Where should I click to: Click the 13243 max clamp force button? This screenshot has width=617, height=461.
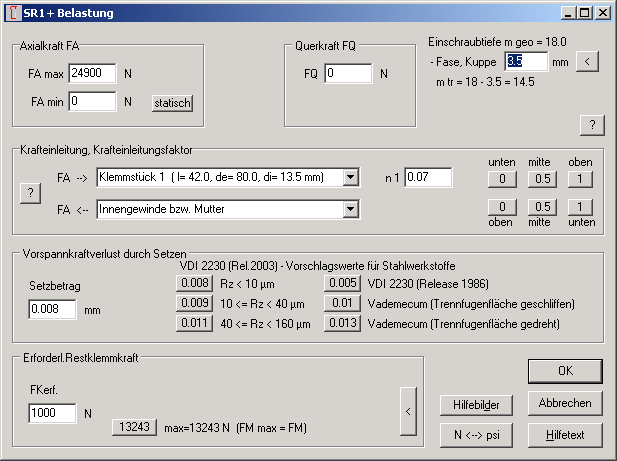click(134, 427)
